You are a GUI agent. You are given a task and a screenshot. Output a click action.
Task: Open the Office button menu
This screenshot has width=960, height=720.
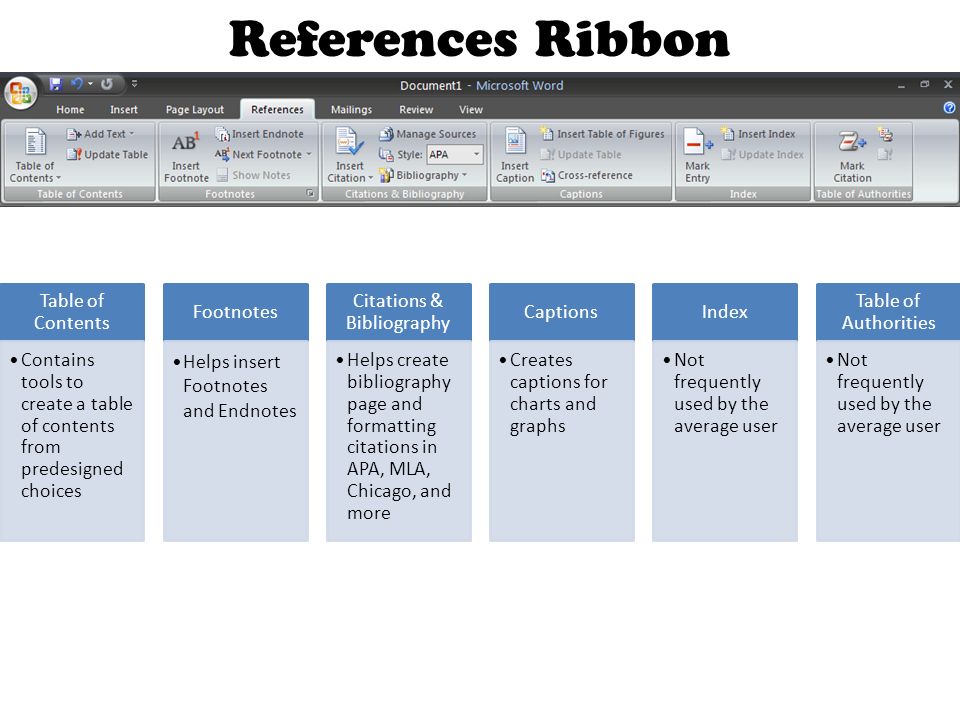(x=21, y=93)
